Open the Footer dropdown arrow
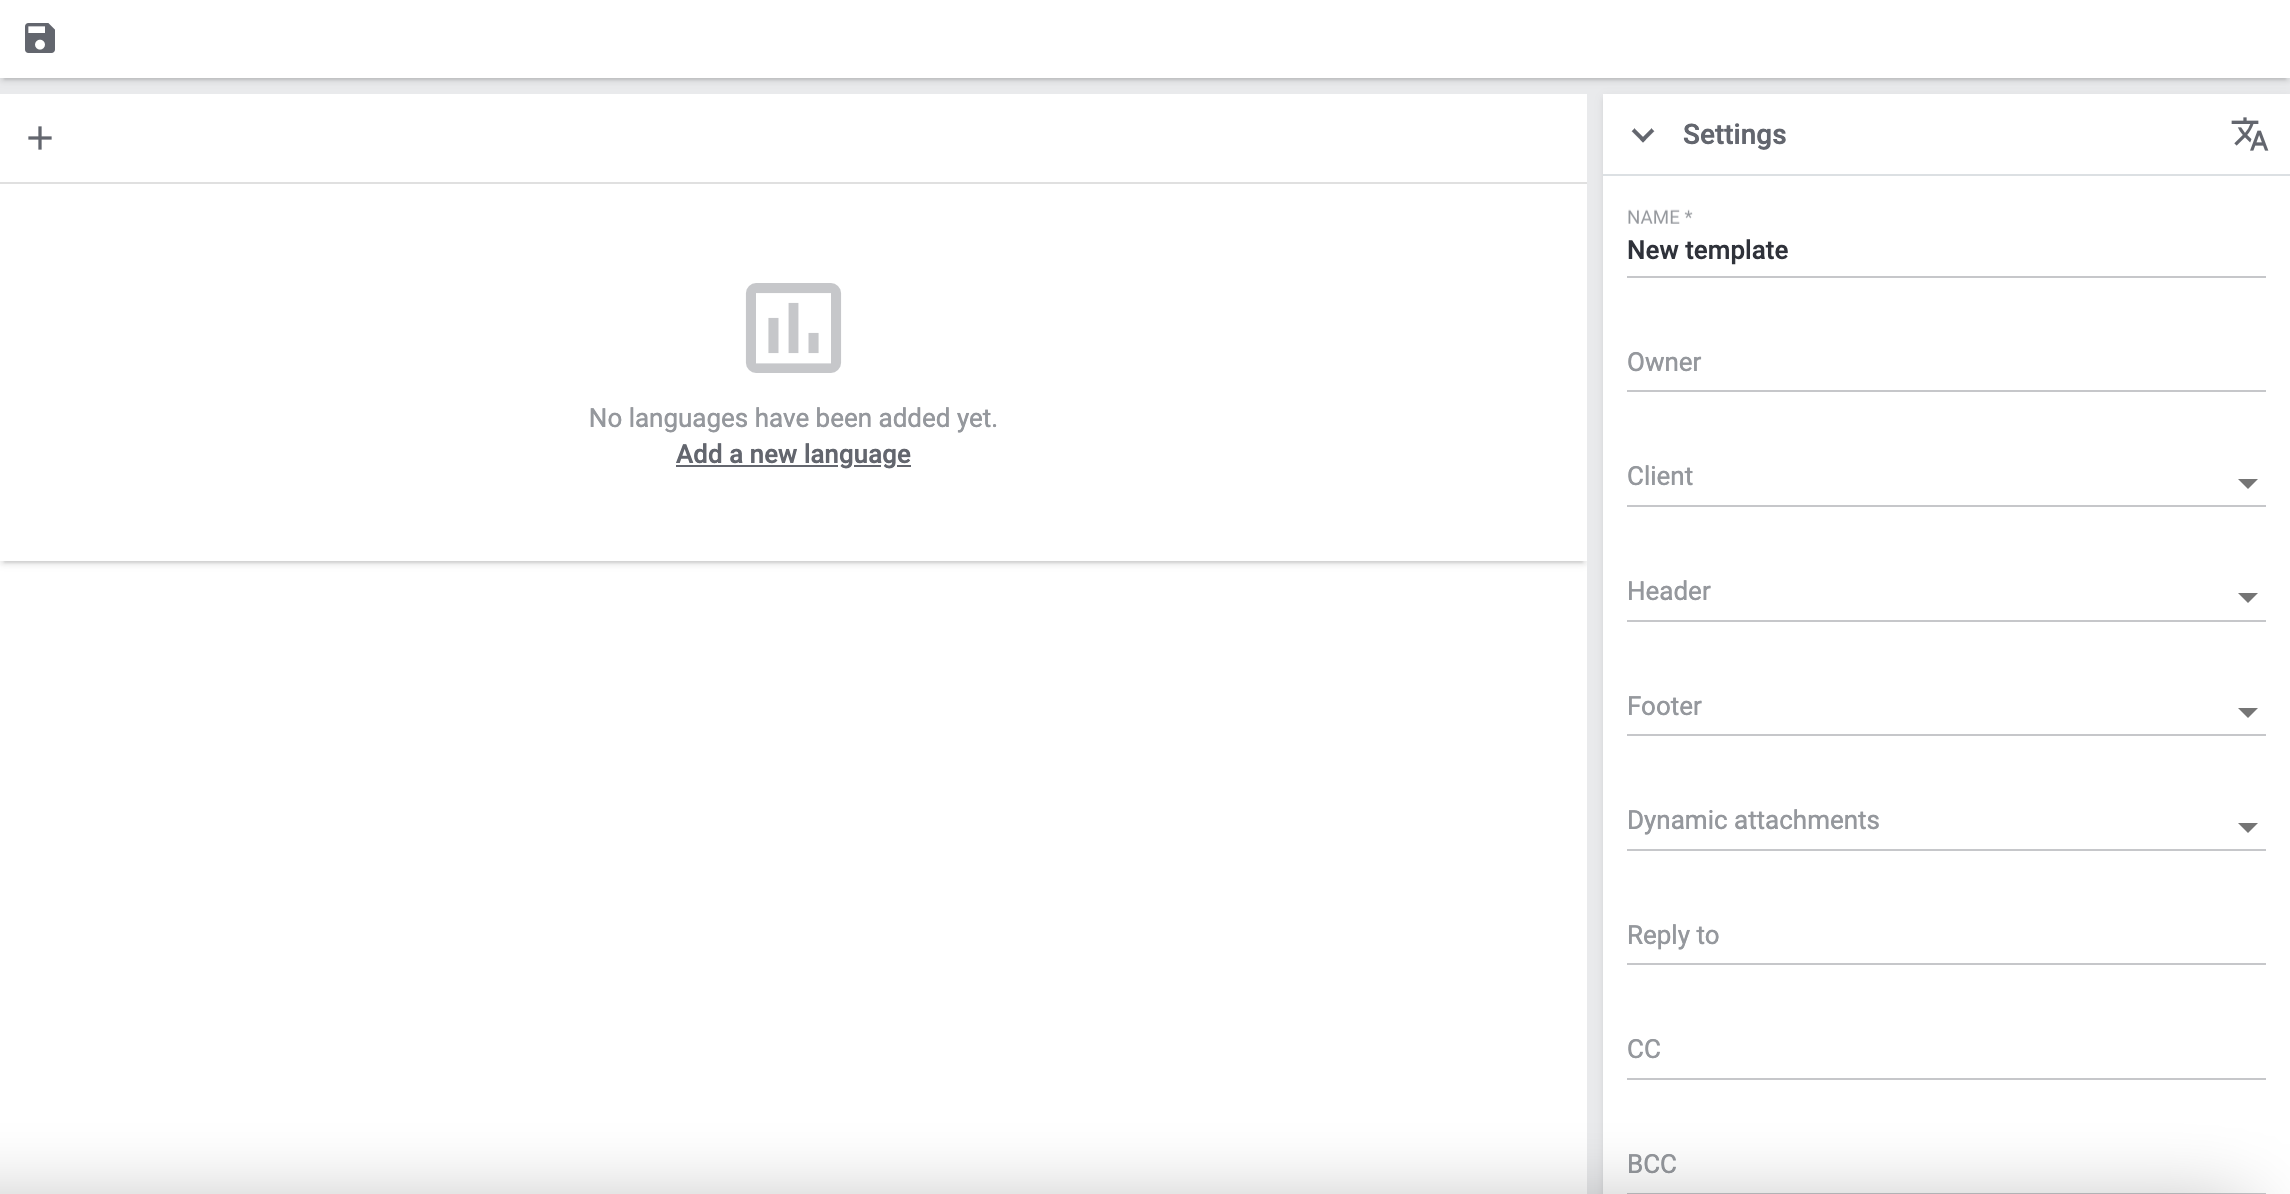Screen dimensions: 2290x1194 2247,713
